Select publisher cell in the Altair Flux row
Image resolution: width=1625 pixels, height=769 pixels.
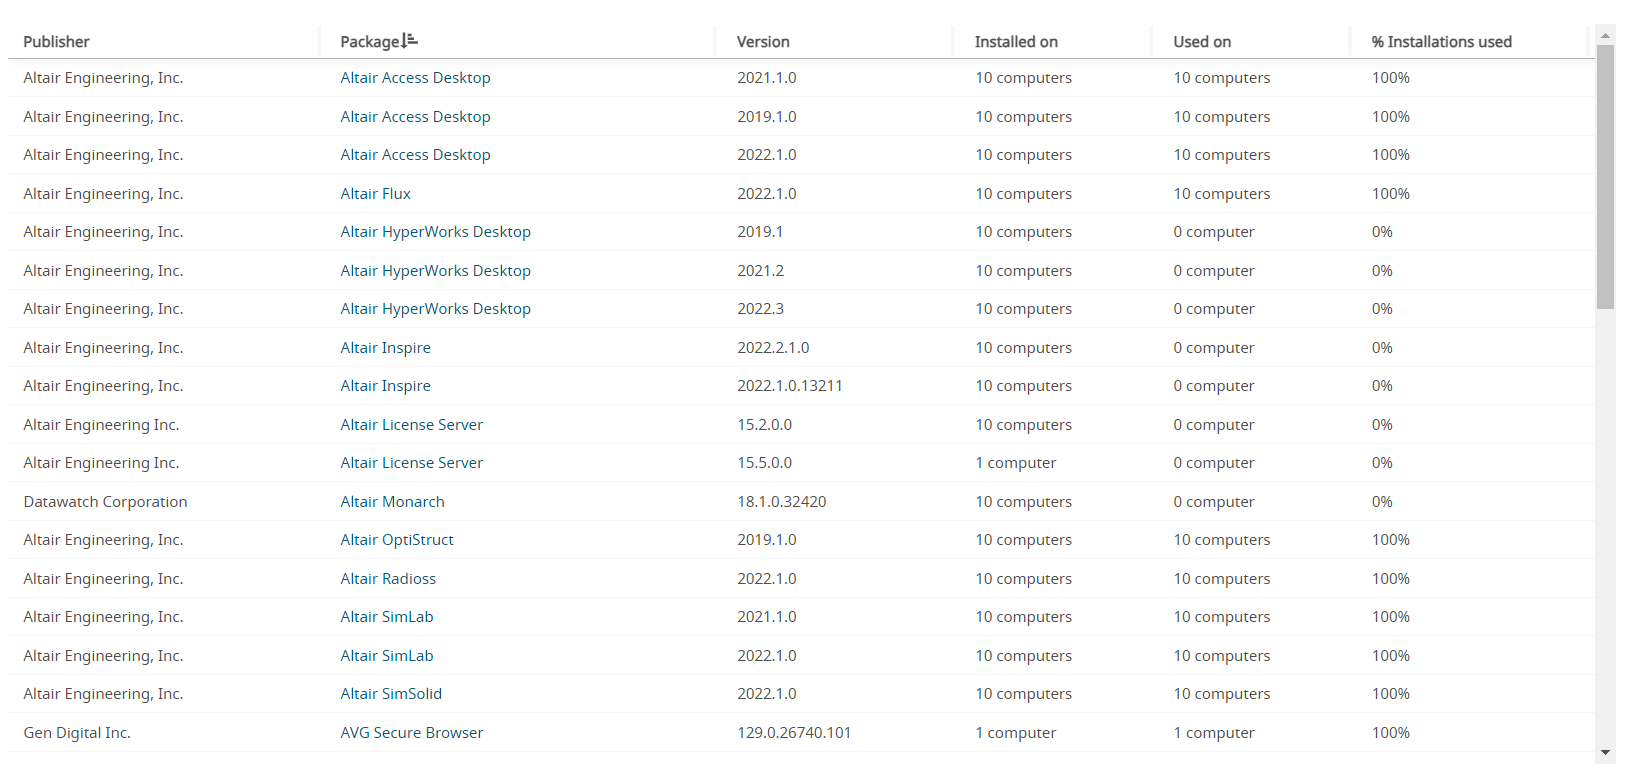pos(103,194)
